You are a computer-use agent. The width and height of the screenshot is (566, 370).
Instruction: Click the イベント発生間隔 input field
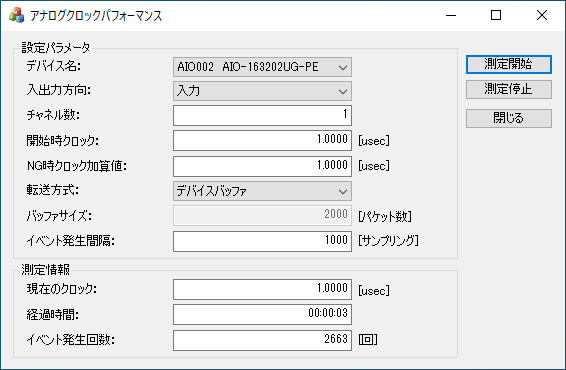(262, 241)
